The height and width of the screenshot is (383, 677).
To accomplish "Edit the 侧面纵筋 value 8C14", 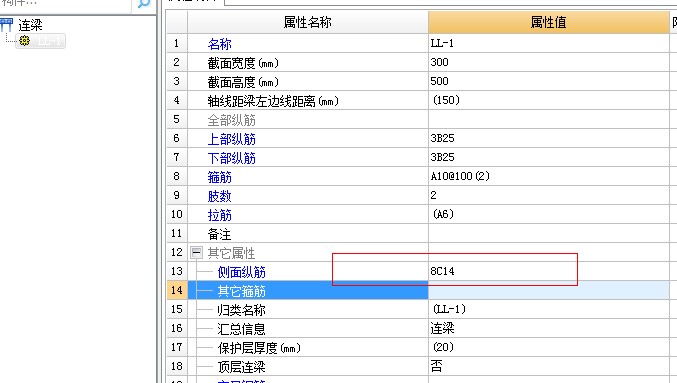I will pos(548,271).
